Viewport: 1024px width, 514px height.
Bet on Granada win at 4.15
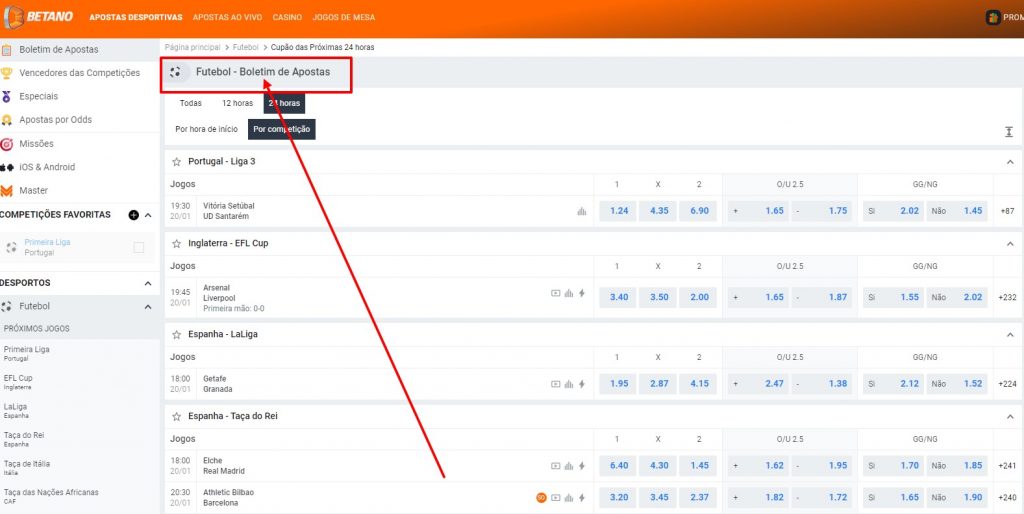pos(698,384)
